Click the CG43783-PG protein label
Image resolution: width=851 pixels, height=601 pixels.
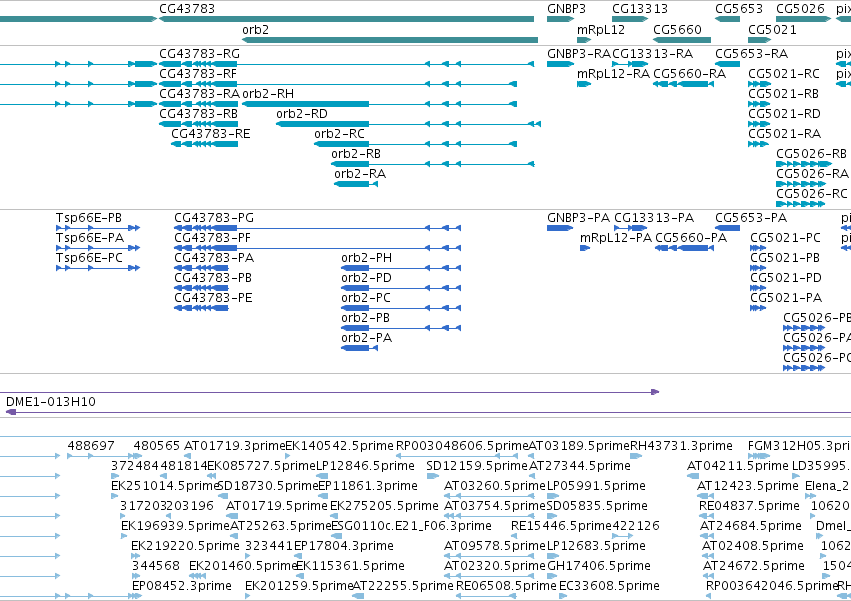[x=214, y=218]
